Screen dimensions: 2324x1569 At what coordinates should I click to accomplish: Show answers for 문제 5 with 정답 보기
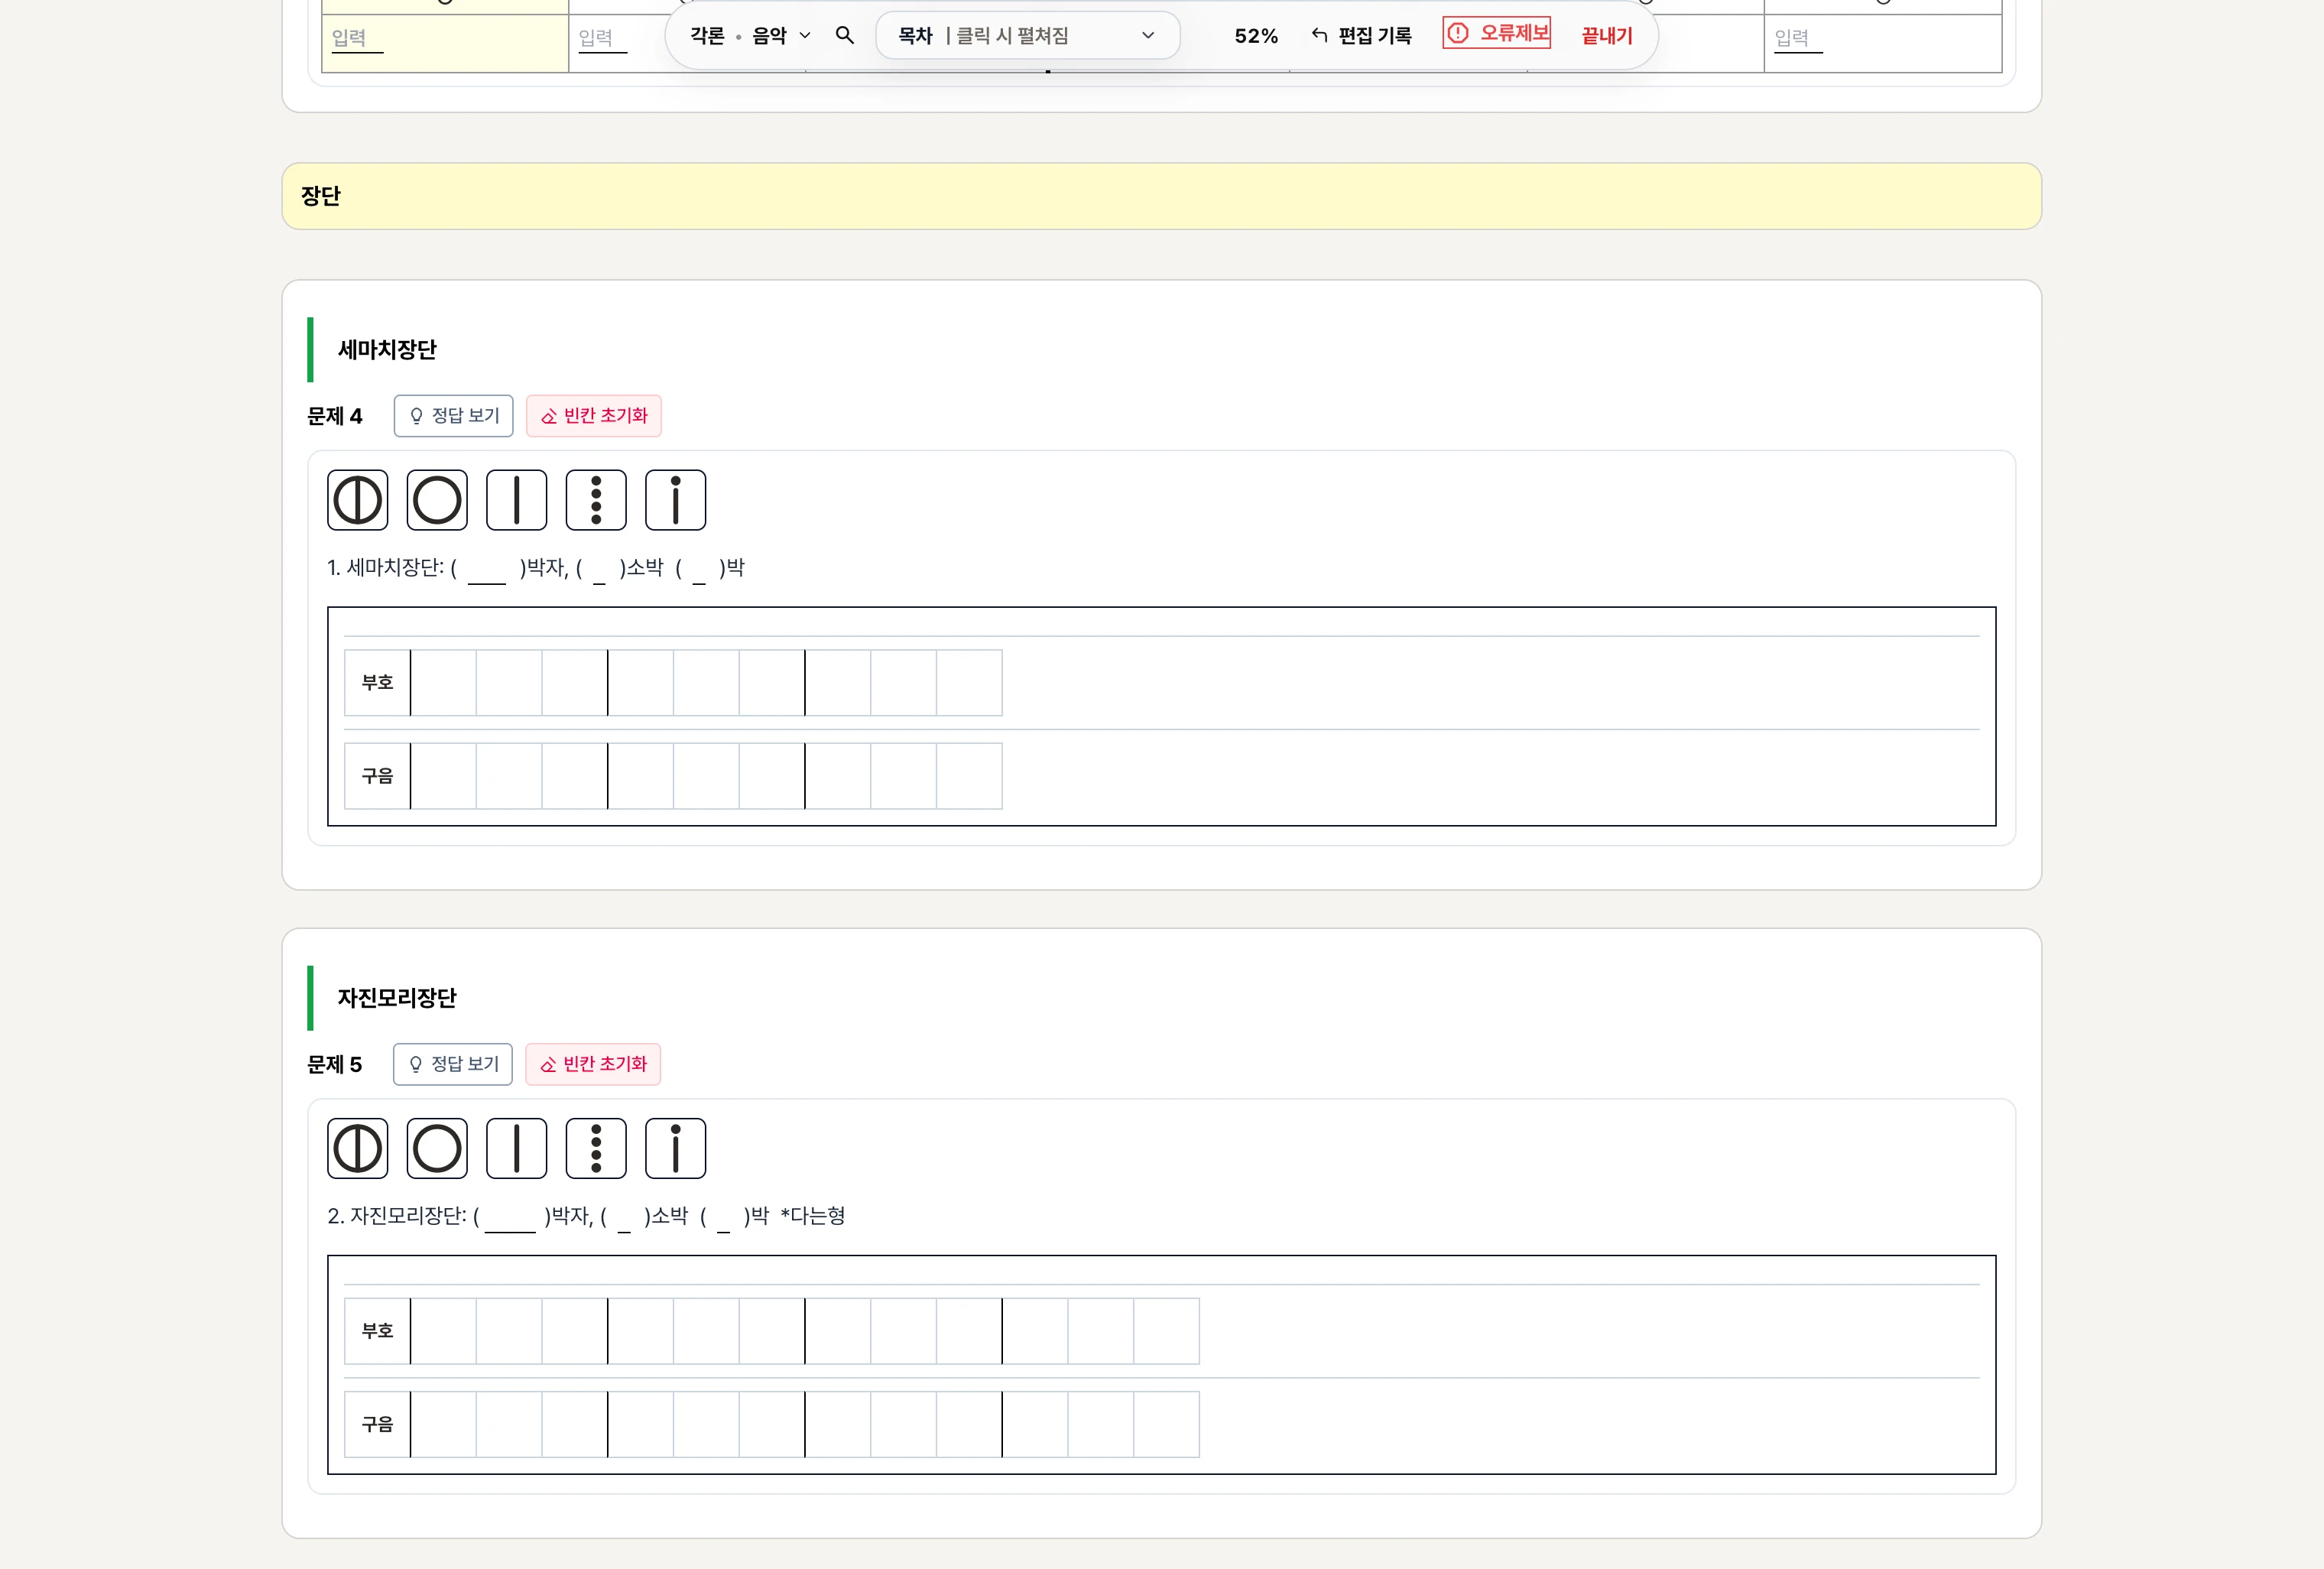(x=452, y=1064)
